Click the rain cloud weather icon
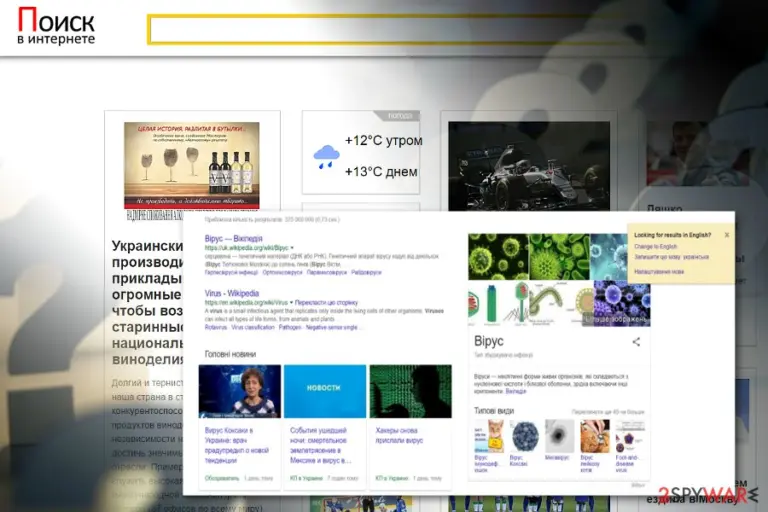768x512 pixels. pyautogui.click(x=326, y=157)
